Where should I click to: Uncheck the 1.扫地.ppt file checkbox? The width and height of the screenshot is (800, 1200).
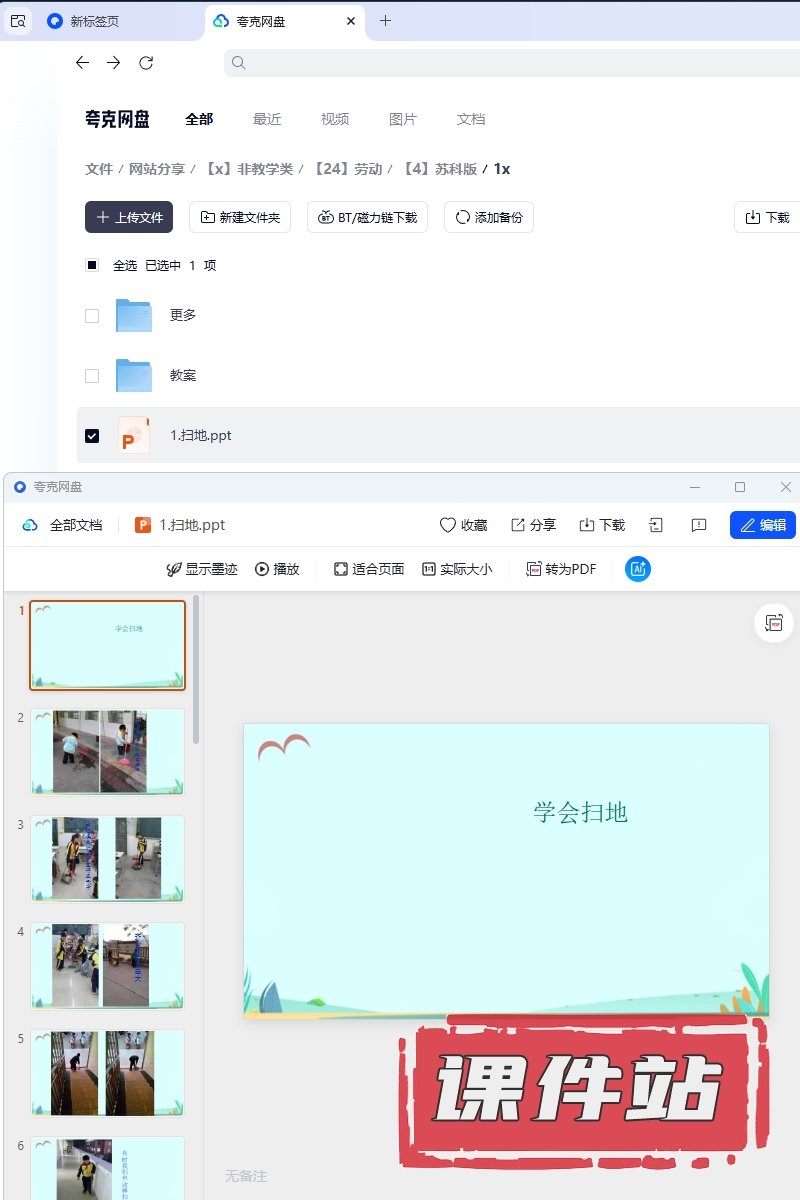click(x=92, y=436)
